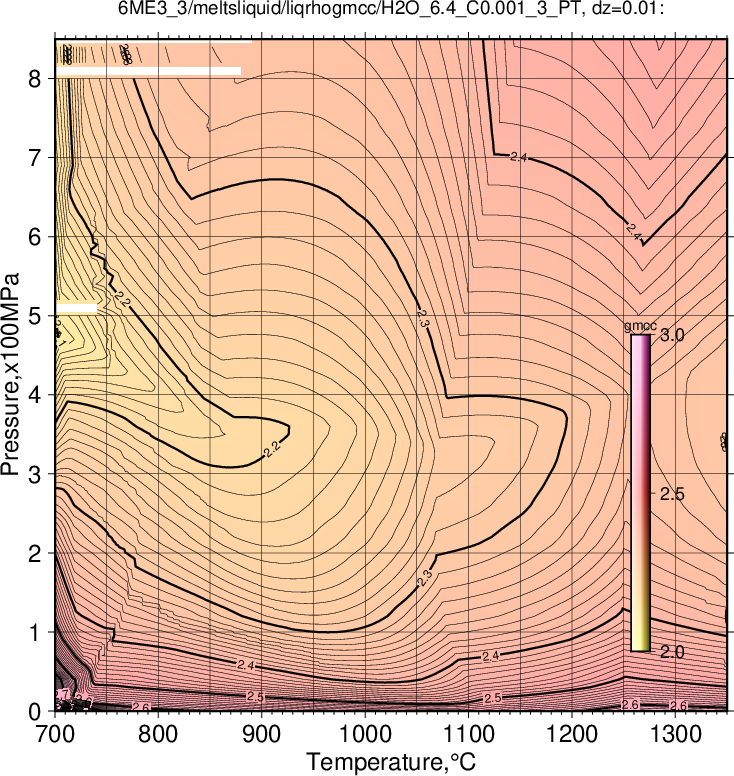Click the Temperature,°C axis label
The image size is (734, 776).
(391, 762)
